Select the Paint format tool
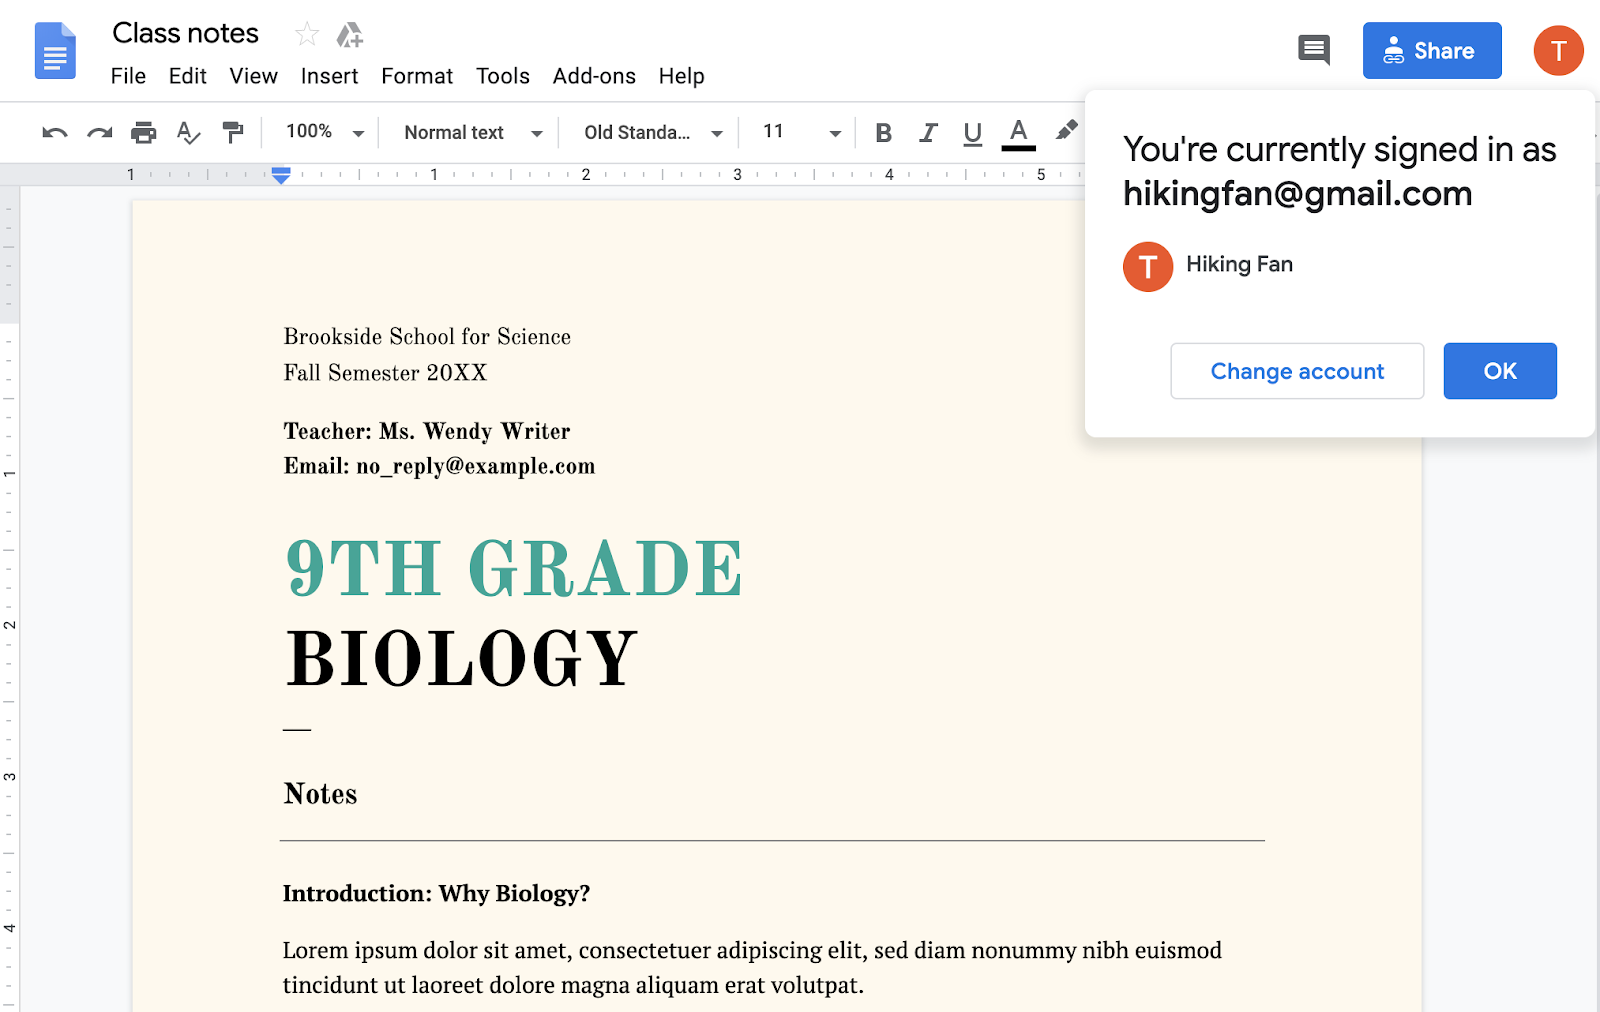The image size is (1600, 1012). tap(233, 132)
